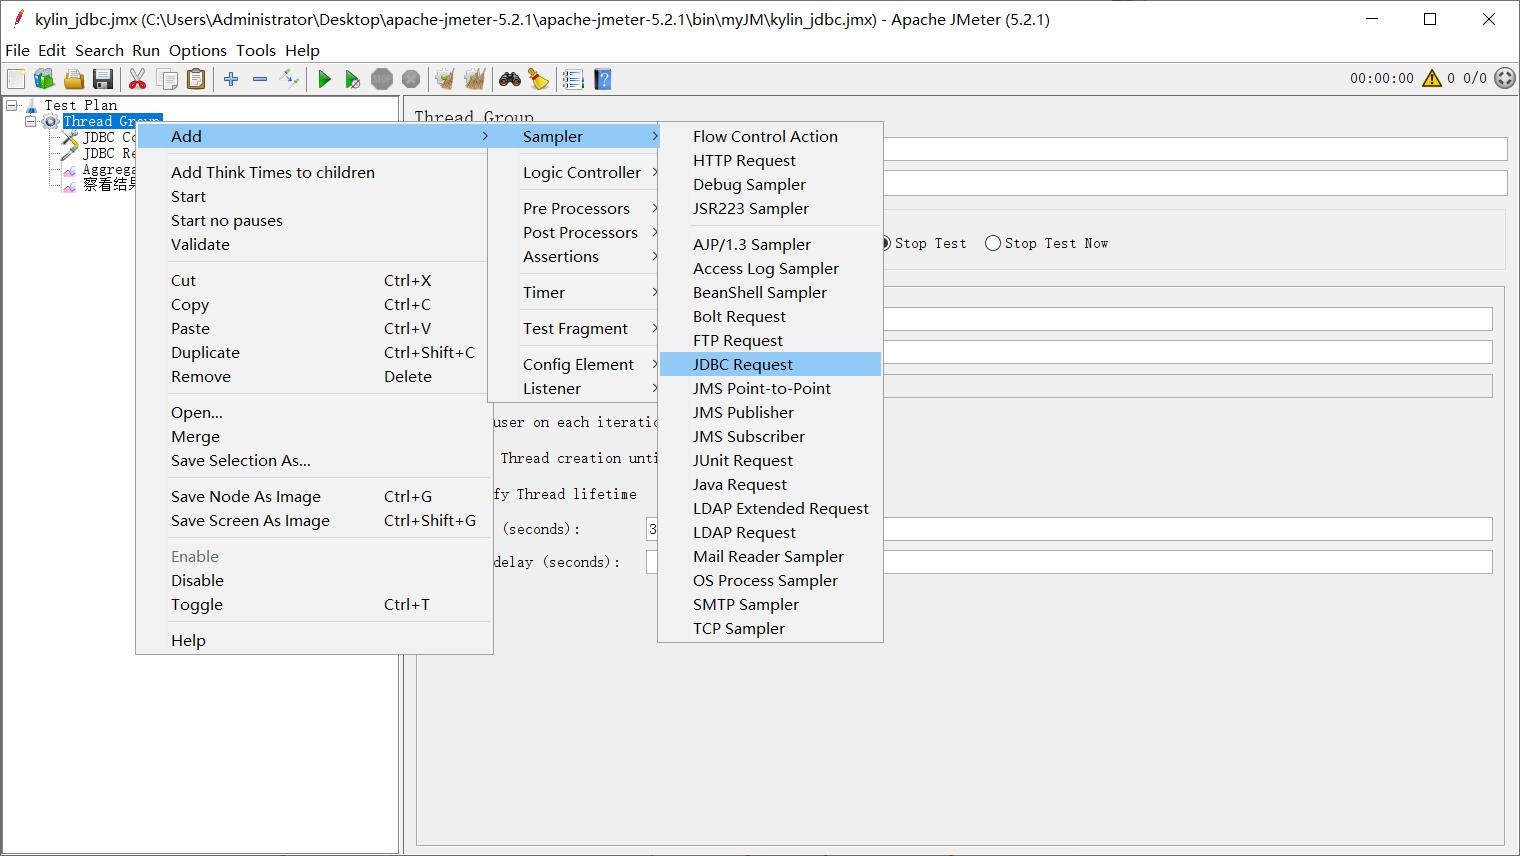Click the top Thread Properties input field
Image resolution: width=1520 pixels, height=856 pixels.
tap(1187, 318)
